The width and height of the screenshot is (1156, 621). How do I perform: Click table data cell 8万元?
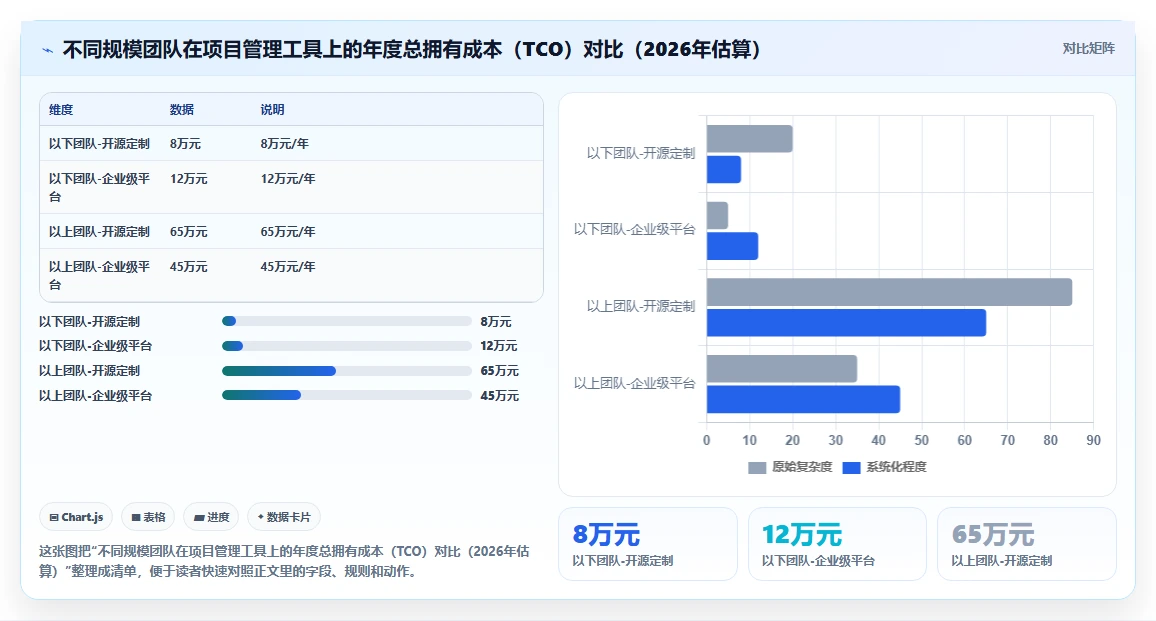pos(185,144)
